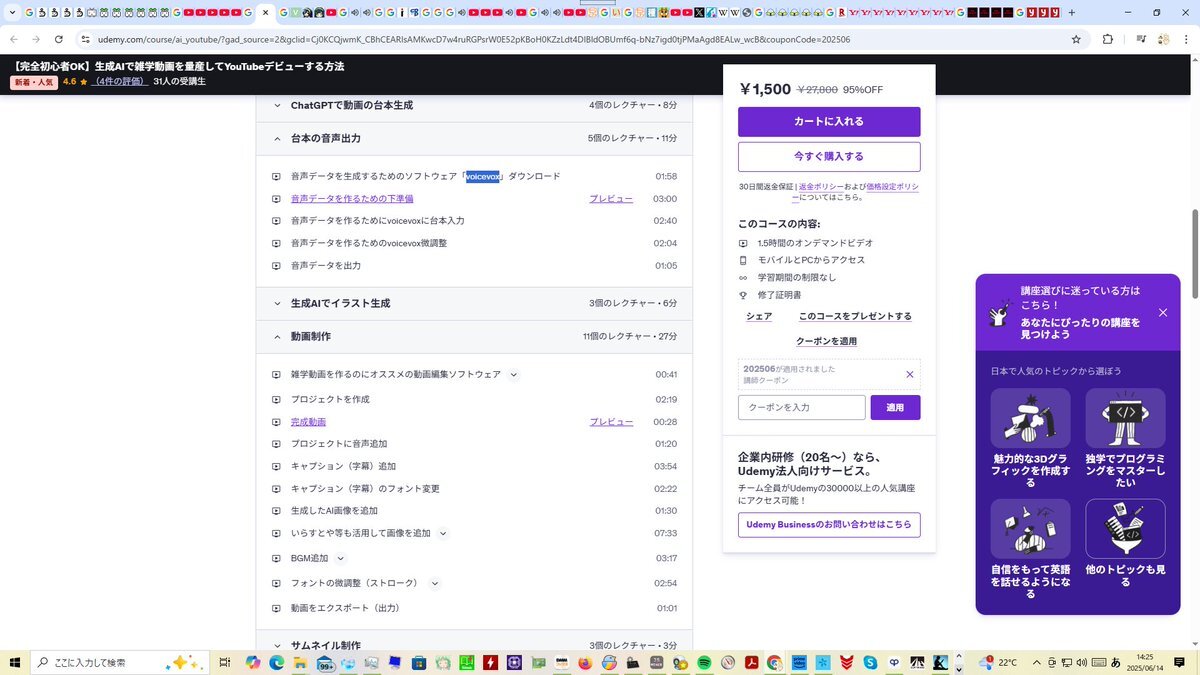Launch Microsoft Edge from the taskbar
Viewport: 1200px width, 675px height.
point(276,662)
